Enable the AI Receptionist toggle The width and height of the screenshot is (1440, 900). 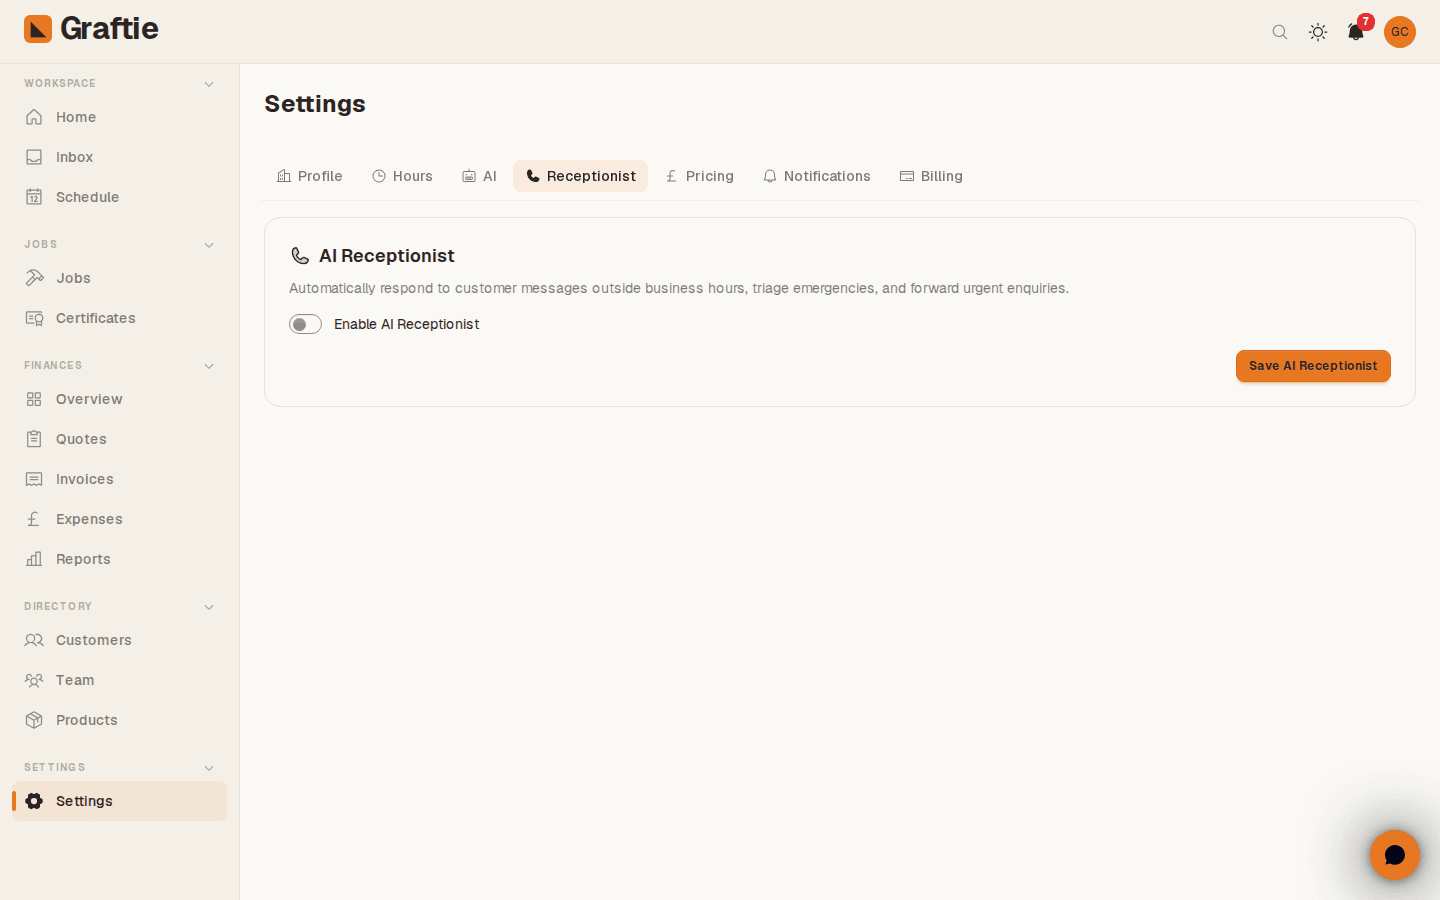click(305, 324)
